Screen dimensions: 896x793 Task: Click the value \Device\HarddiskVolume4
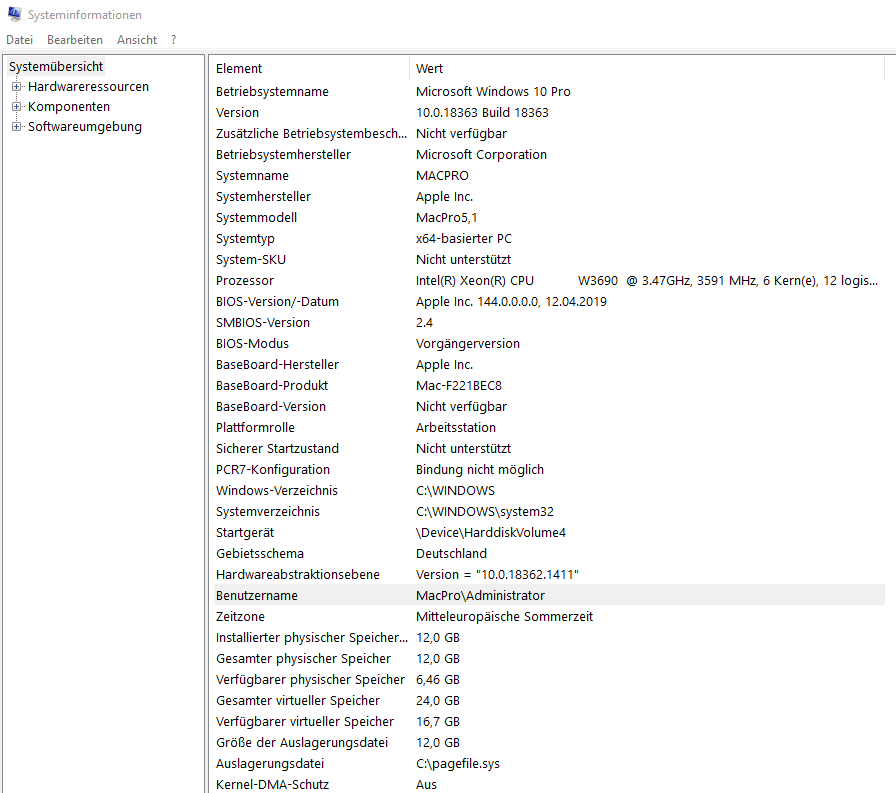tap(491, 533)
